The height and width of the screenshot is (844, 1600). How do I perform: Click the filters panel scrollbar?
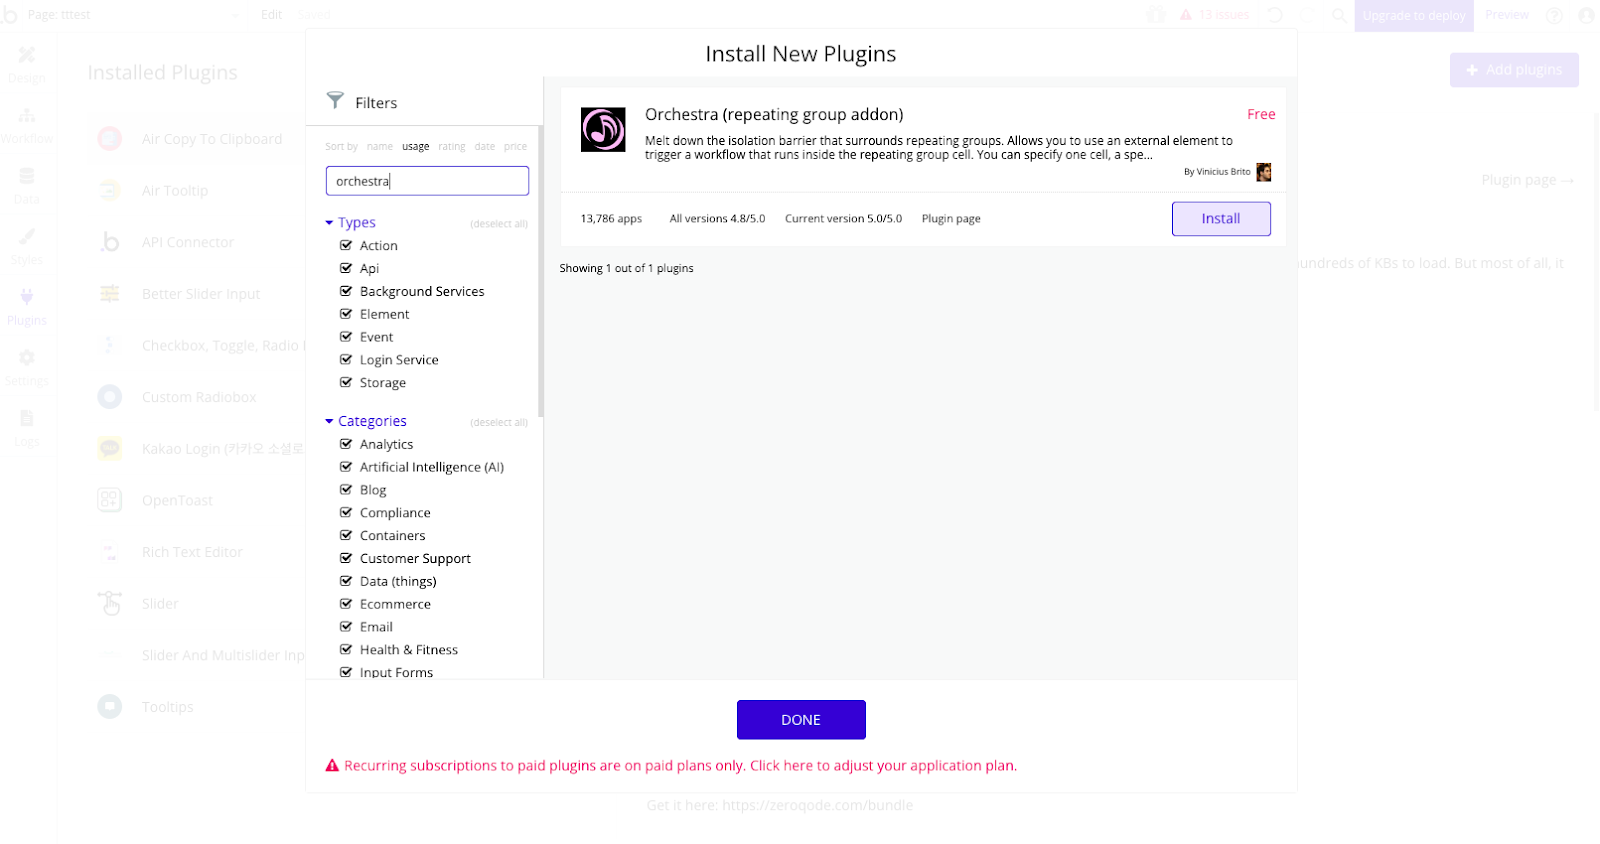pyautogui.click(x=541, y=272)
